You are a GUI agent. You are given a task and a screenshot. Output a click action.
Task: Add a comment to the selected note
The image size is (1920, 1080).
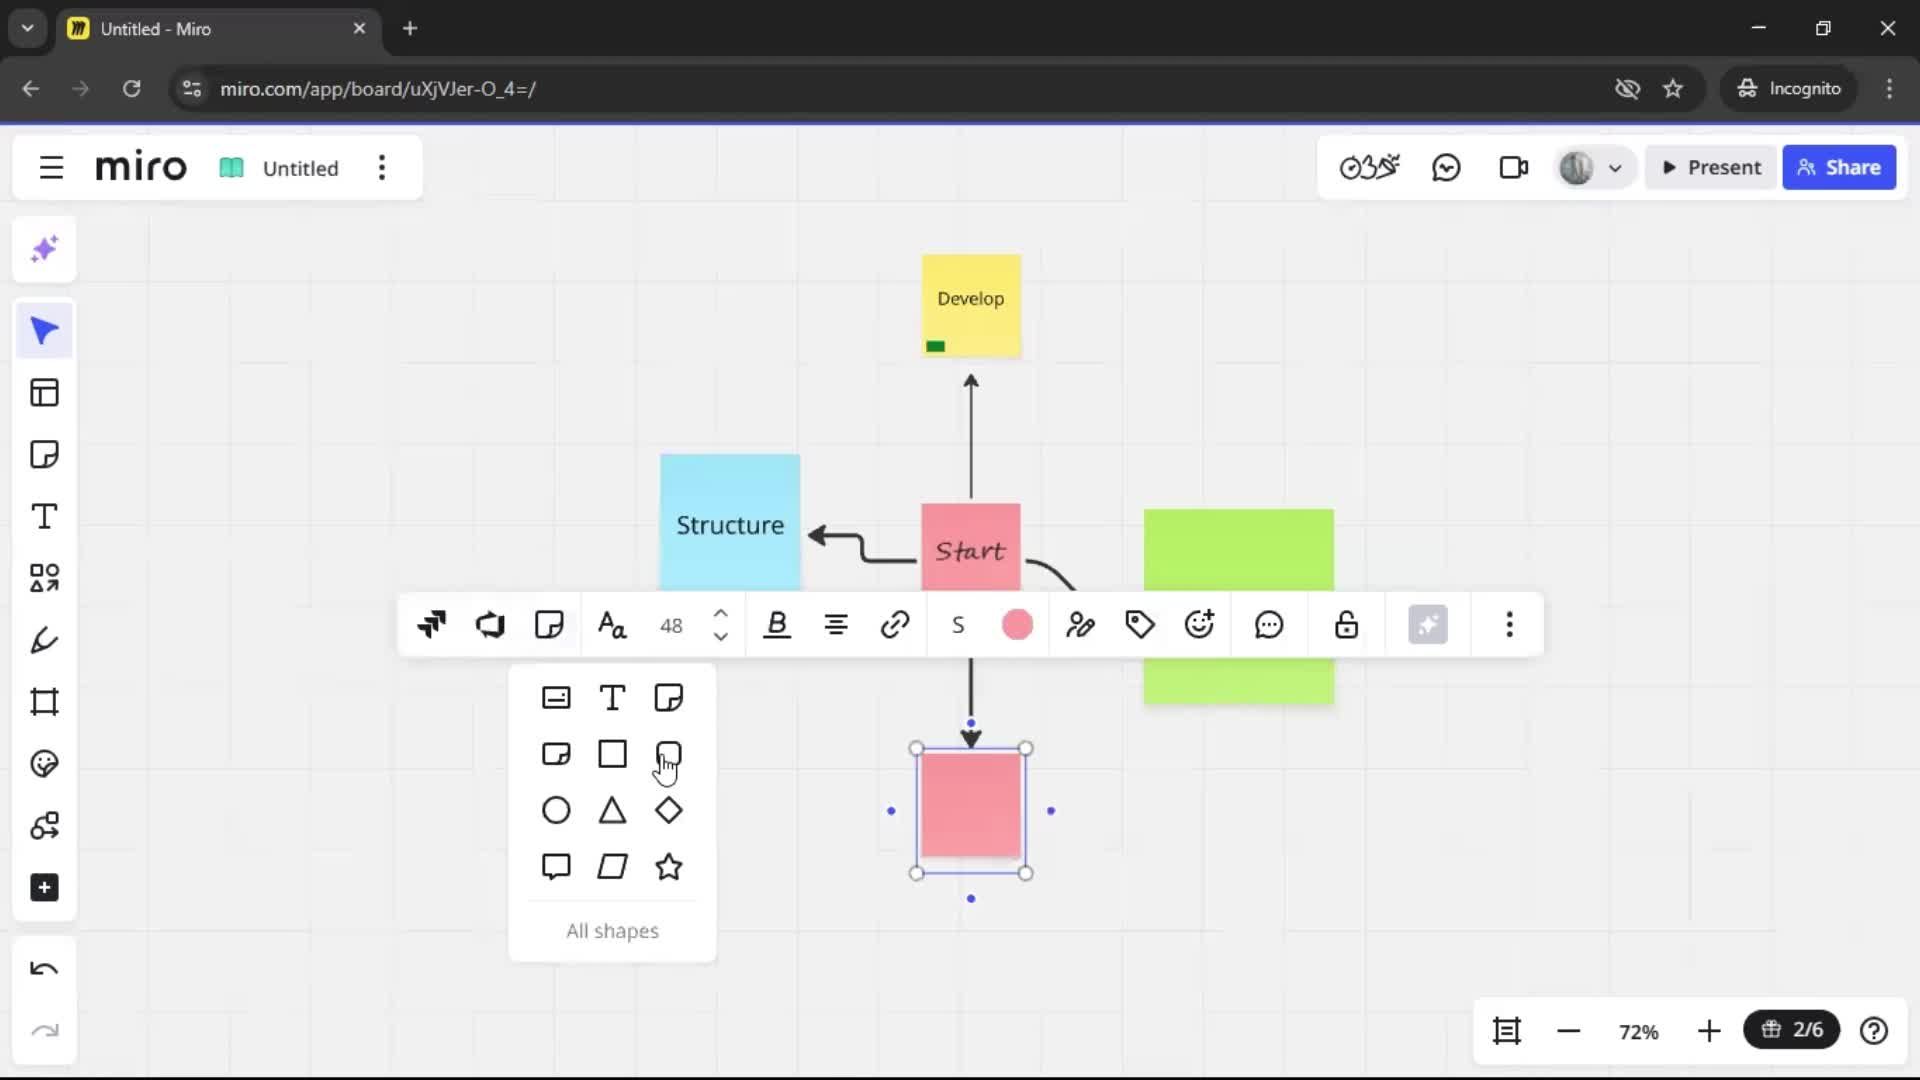point(1269,625)
